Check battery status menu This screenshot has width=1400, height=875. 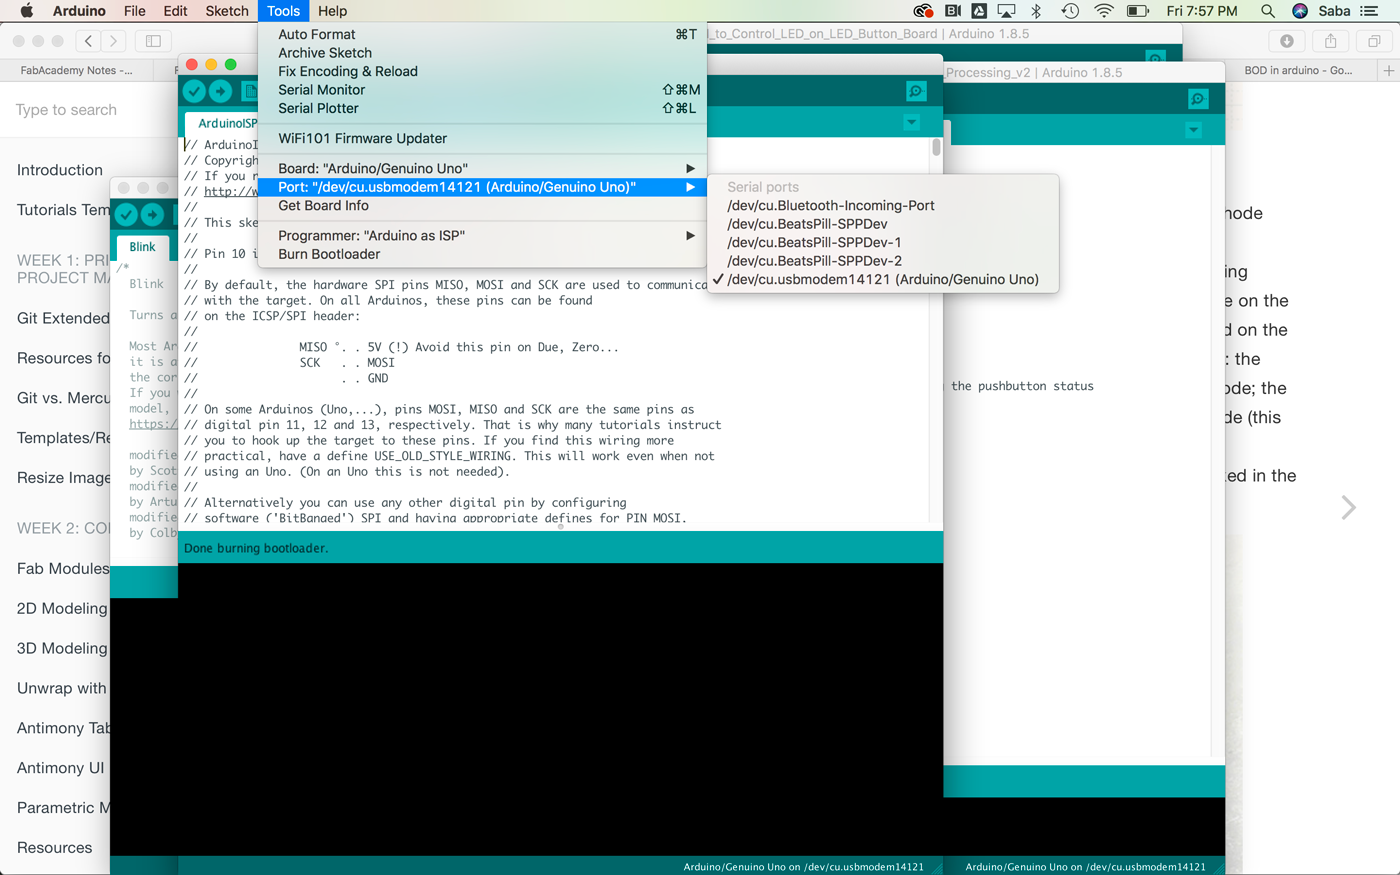click(x=1138, y=11)
